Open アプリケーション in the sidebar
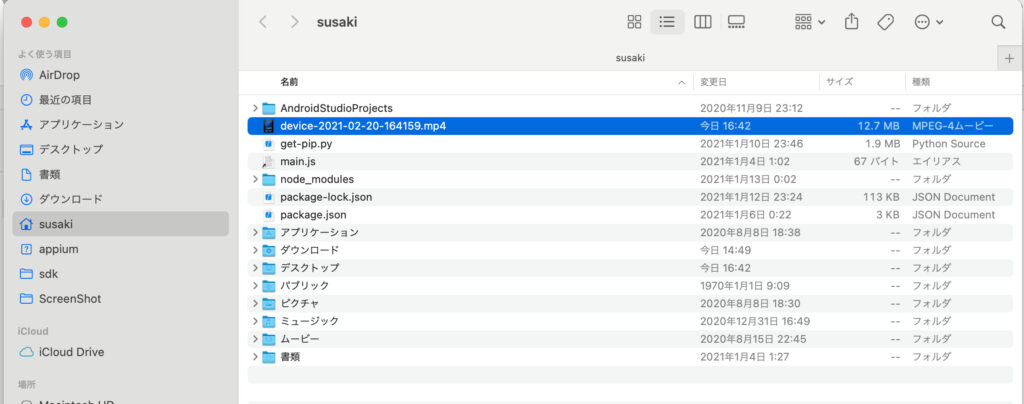This screenshot has height=404, width=1024. [x=121, y=124]
